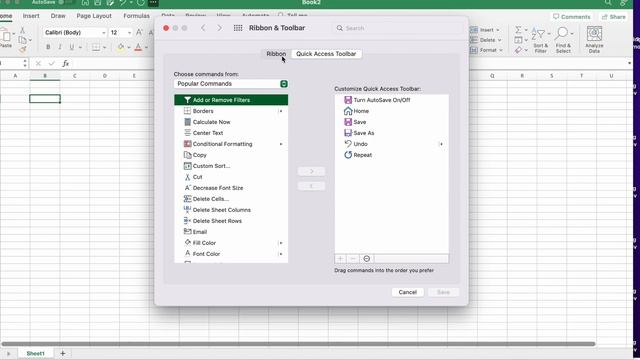The height and width of the screenshot is (360, 640).
Task: Expand the Fill Color submenu arrow
Action: [x=280, y=243]
